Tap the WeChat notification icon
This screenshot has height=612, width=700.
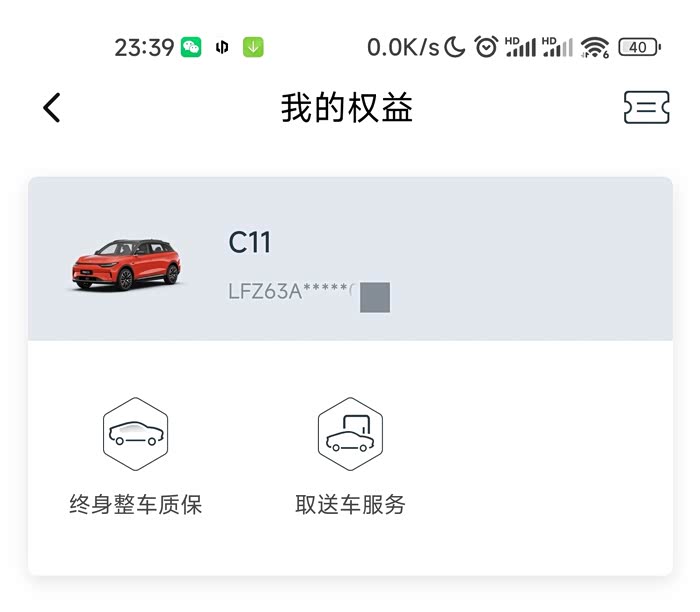[x=191, y=47]
